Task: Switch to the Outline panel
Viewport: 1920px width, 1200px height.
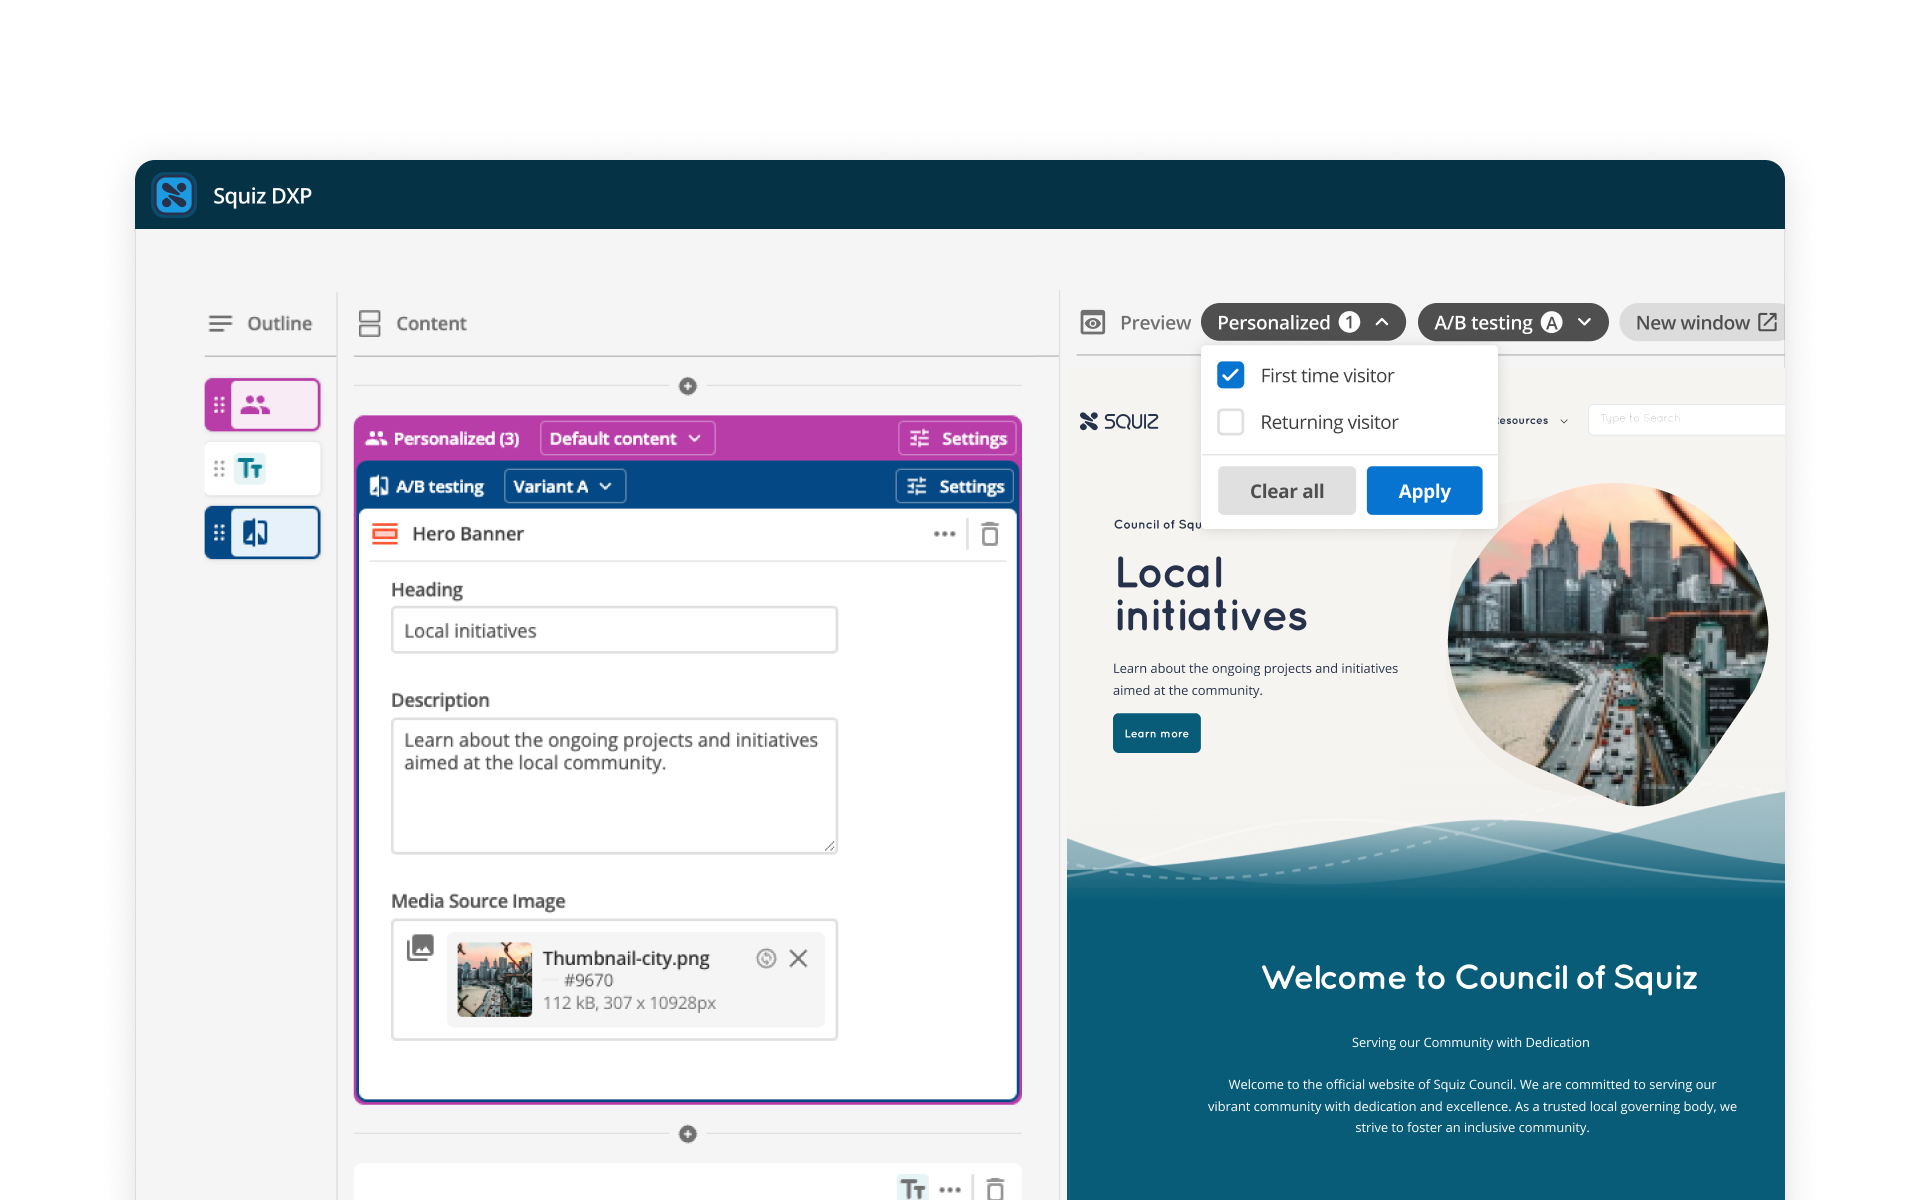Action: coord(261,323)
